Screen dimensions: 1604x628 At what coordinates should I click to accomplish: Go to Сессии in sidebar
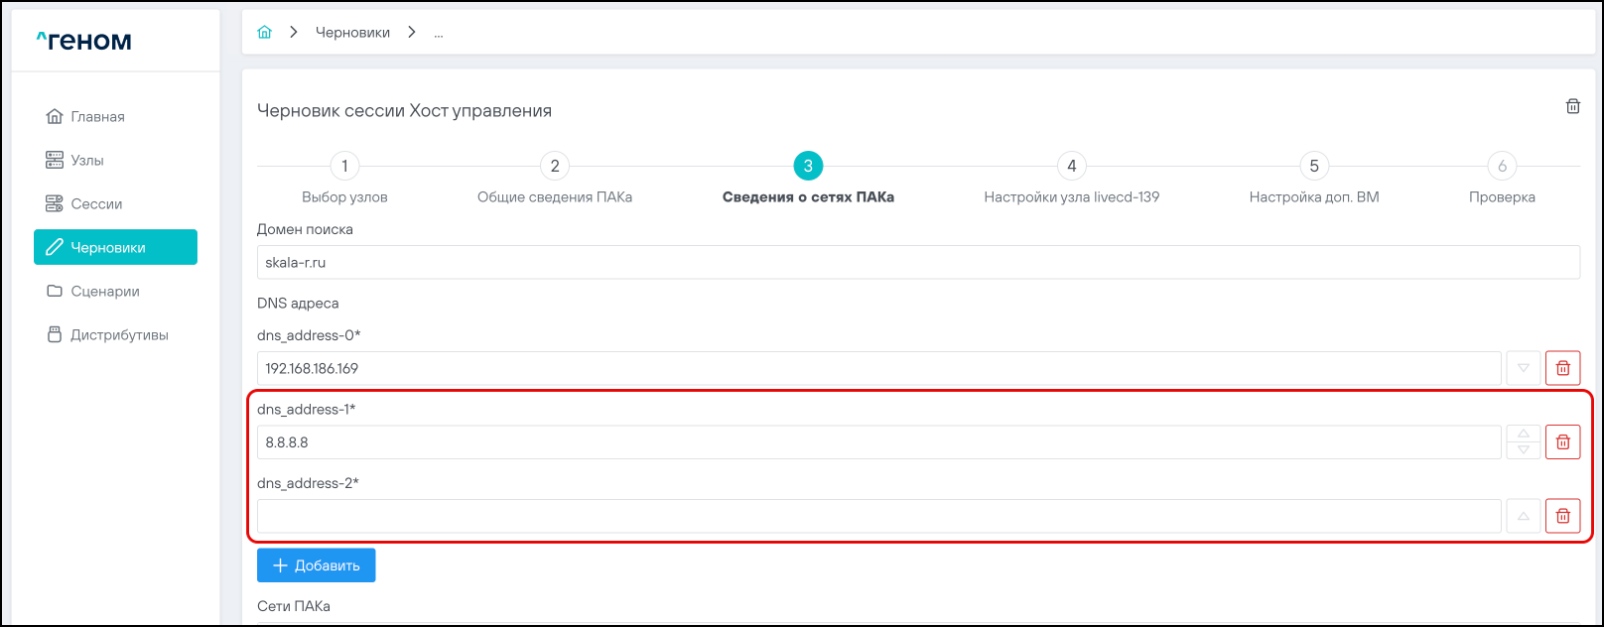[x=96, y=204]
